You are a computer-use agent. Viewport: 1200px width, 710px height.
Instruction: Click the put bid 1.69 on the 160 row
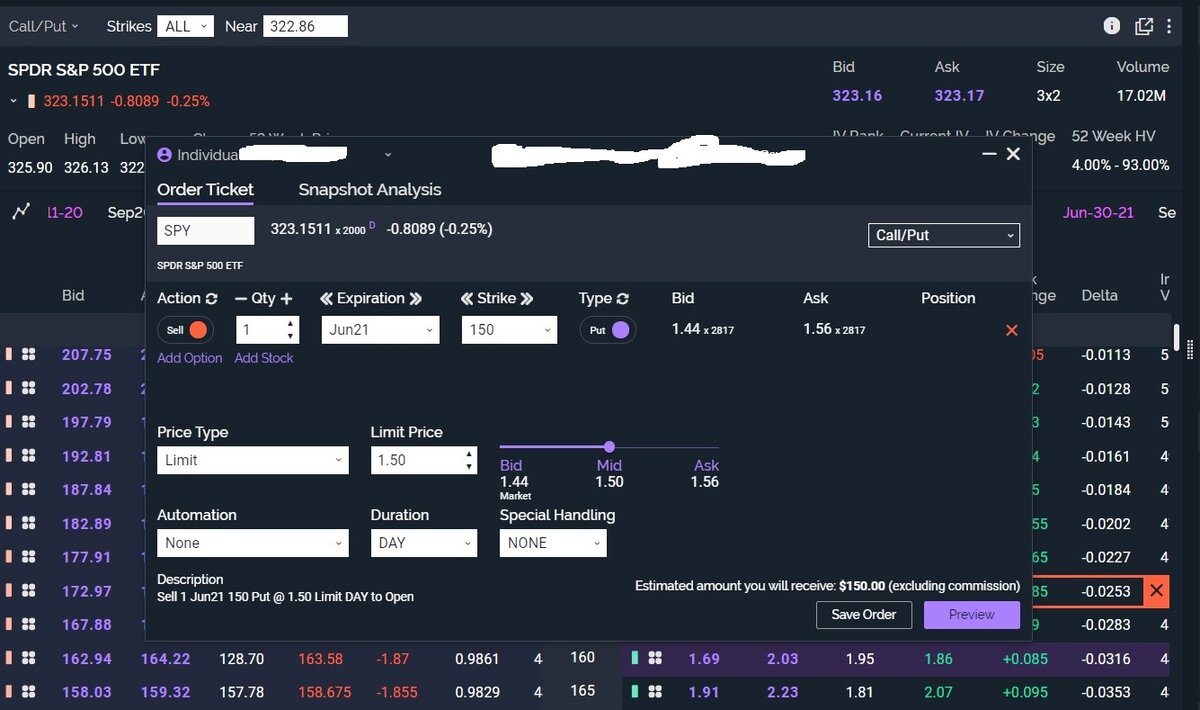click(704, 658)
